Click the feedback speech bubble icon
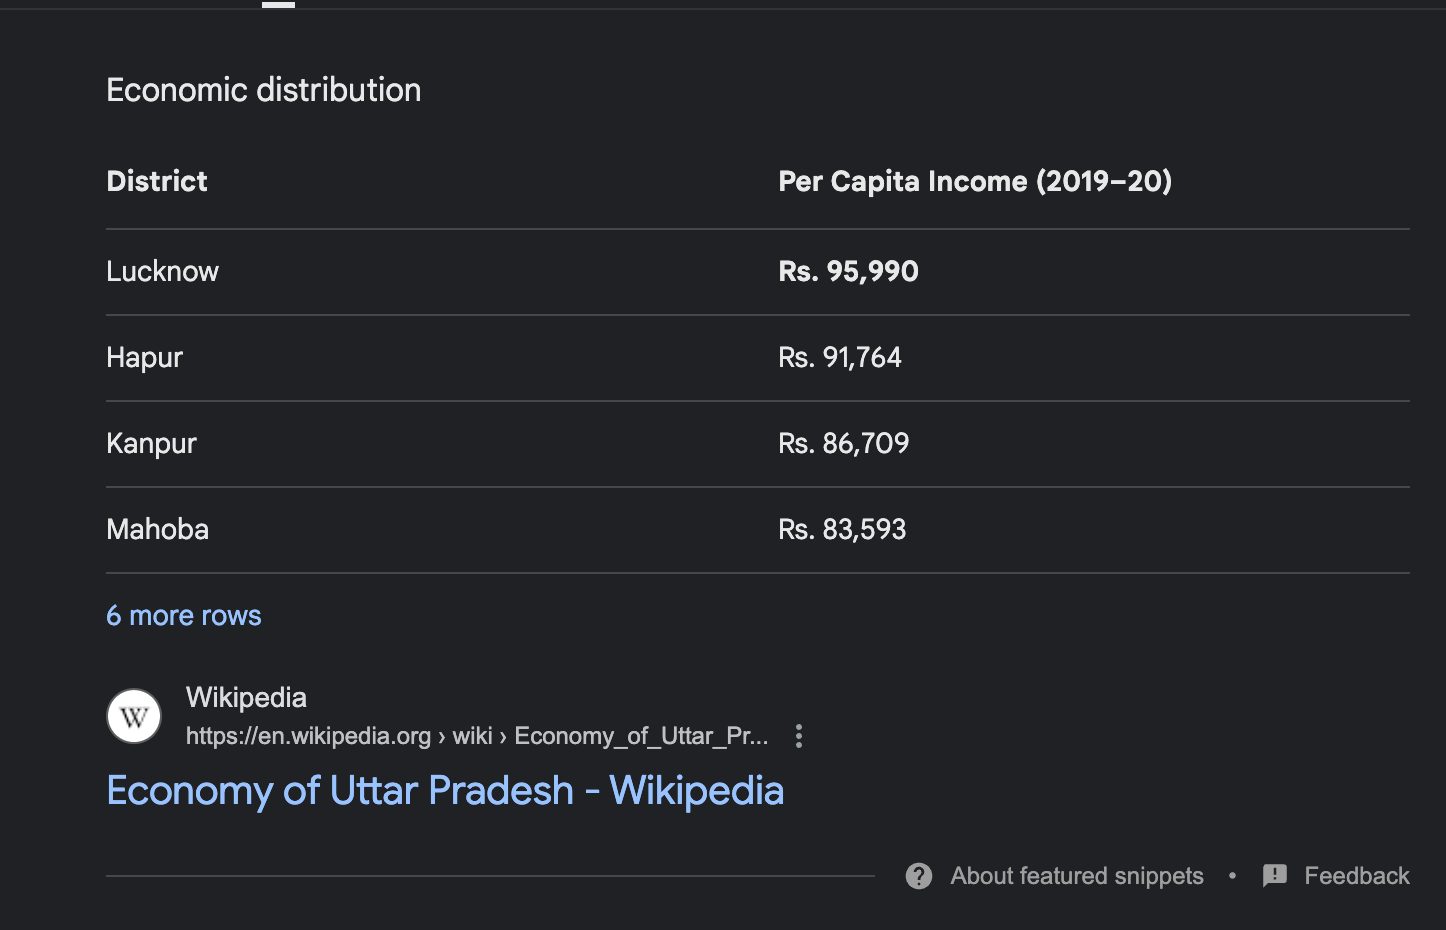The image size is (1446, 930). (1275, 876)
